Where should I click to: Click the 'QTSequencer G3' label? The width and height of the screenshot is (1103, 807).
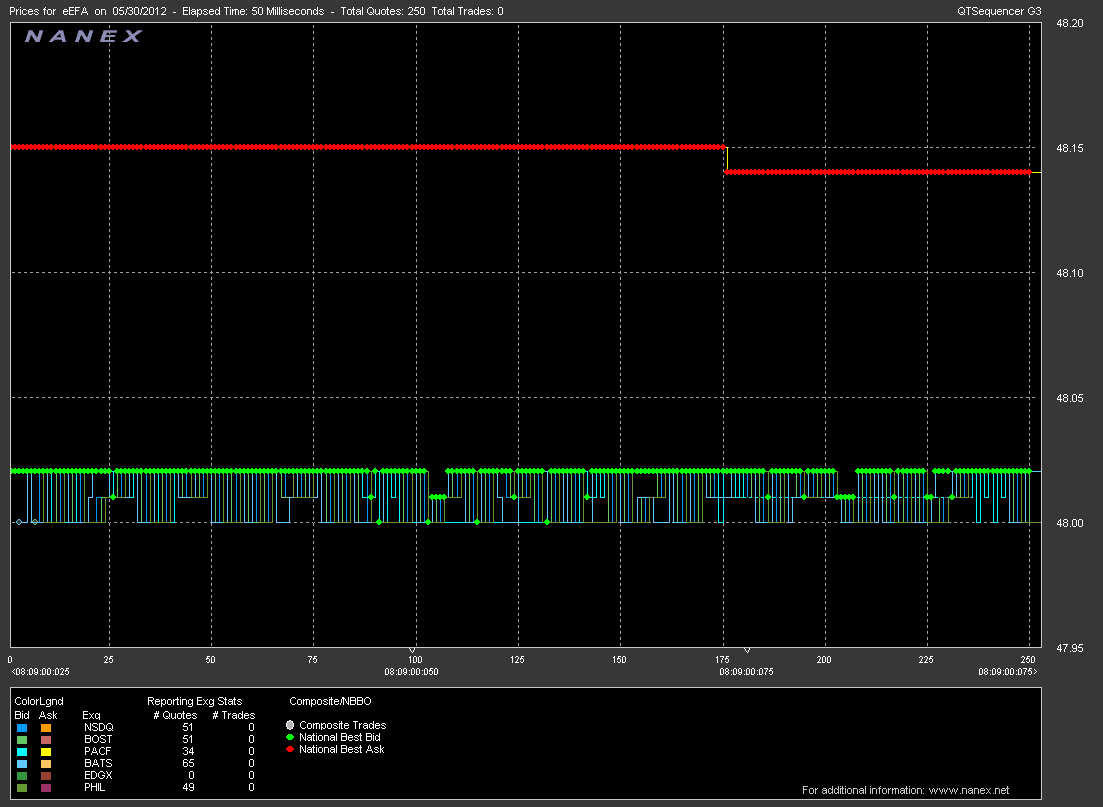(x=999, y=11)
